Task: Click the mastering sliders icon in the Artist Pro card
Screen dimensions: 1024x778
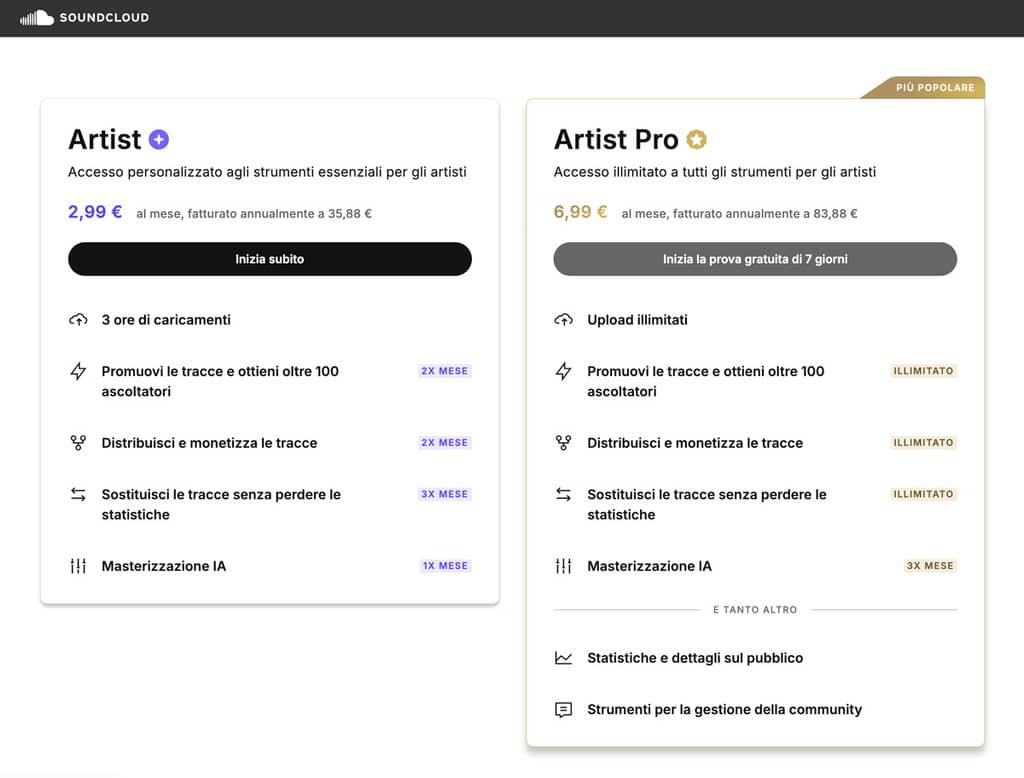Action: [564, 566]
